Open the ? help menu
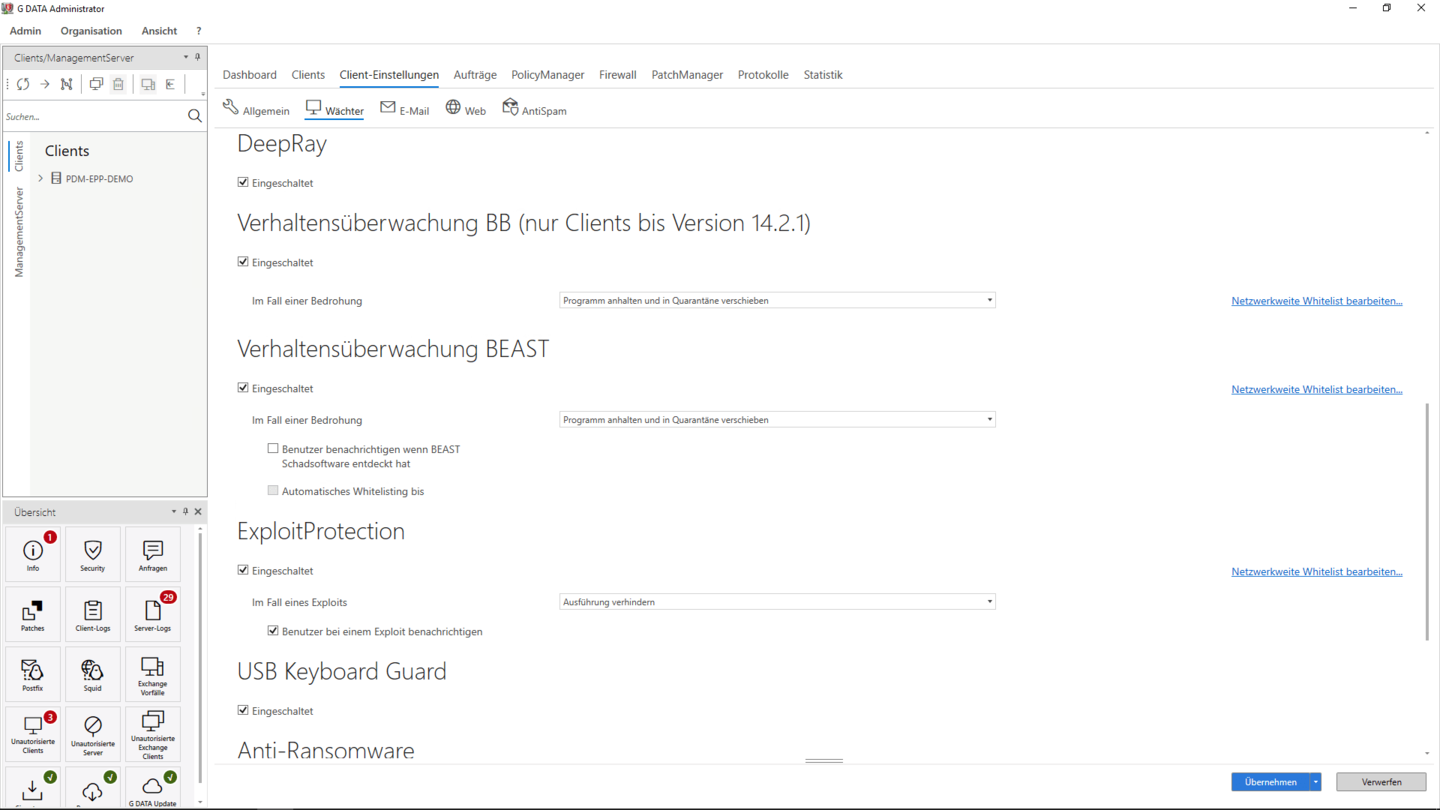The image size is (1440, 810). click(x=198, y=31)
